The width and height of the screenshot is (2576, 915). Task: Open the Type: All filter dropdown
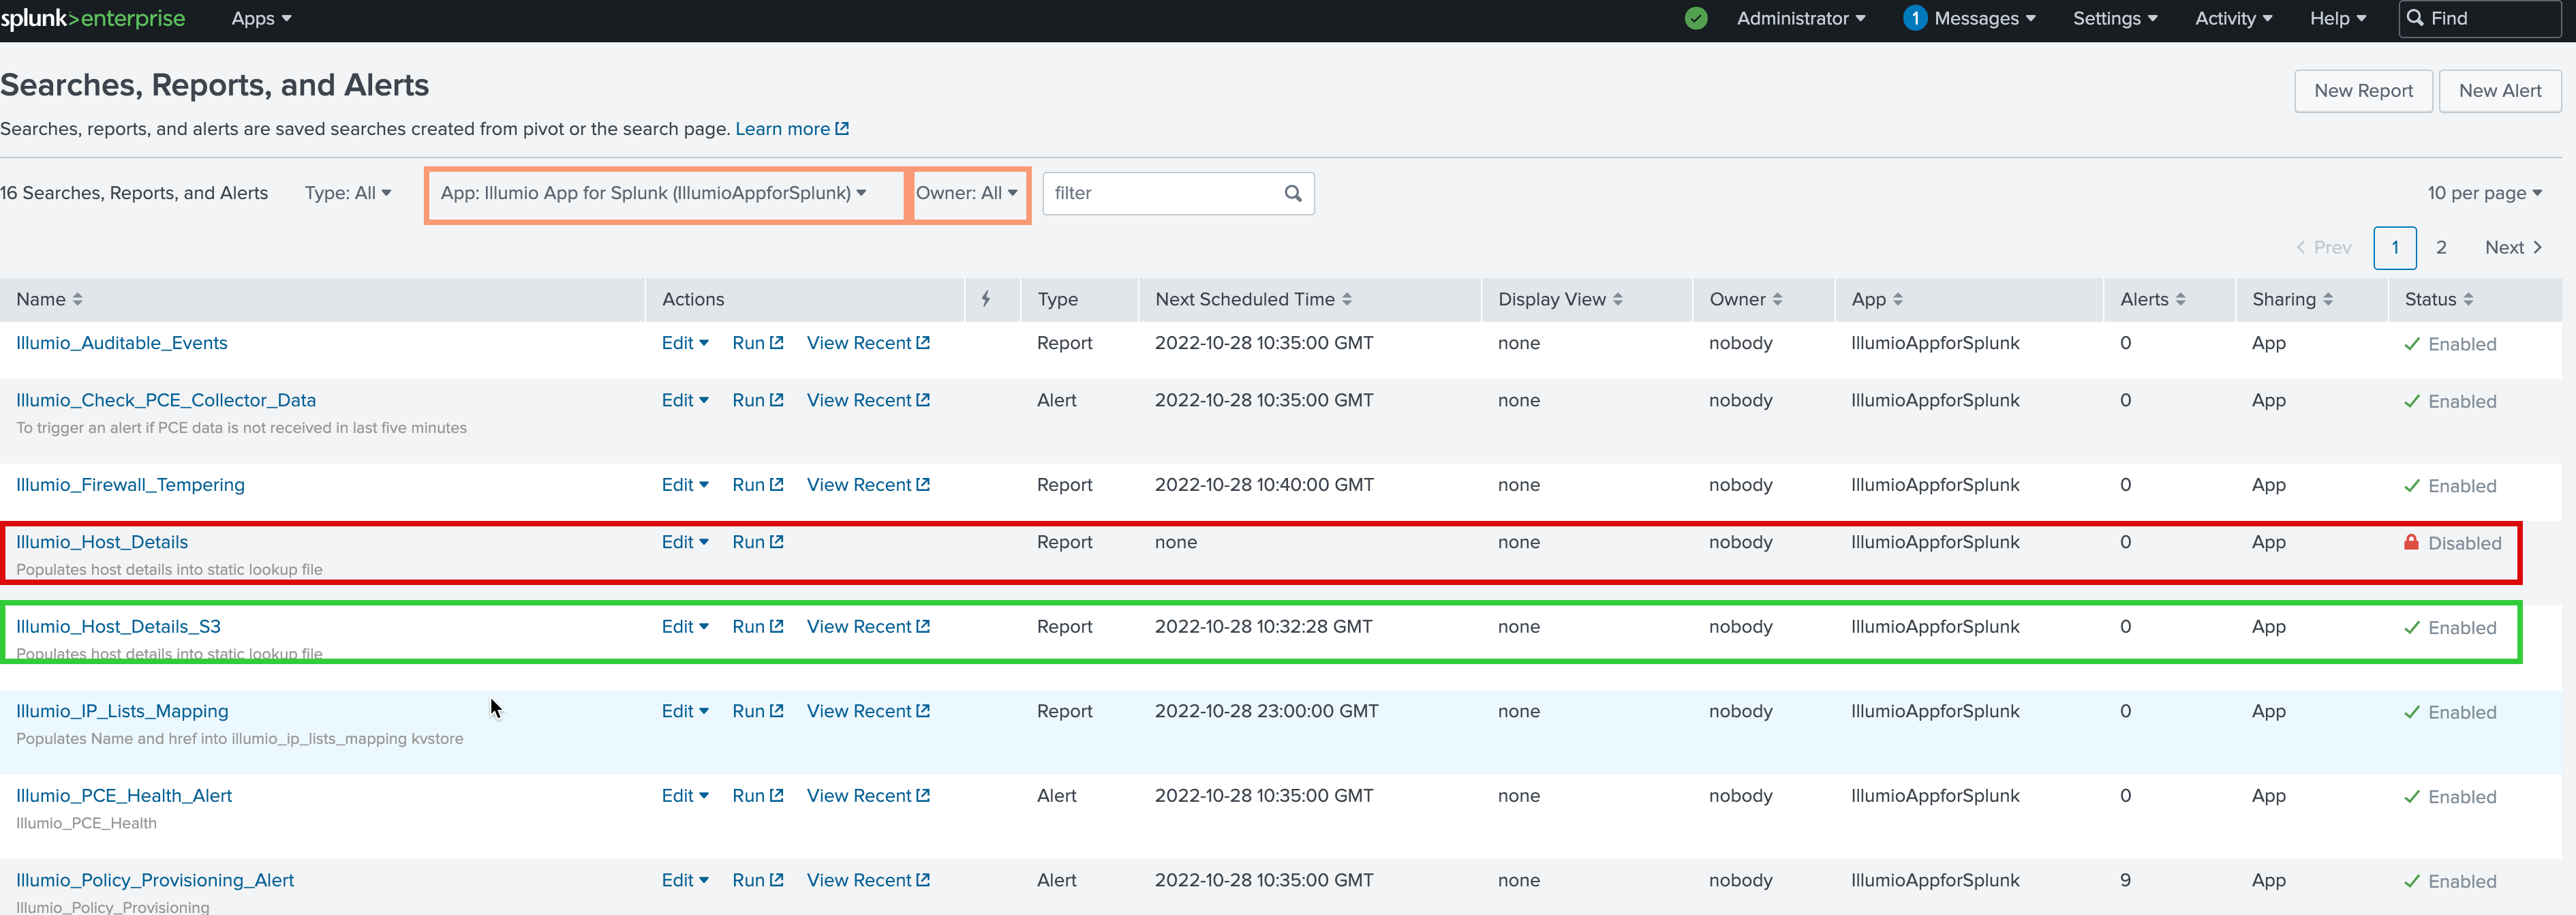coord(348,193)
